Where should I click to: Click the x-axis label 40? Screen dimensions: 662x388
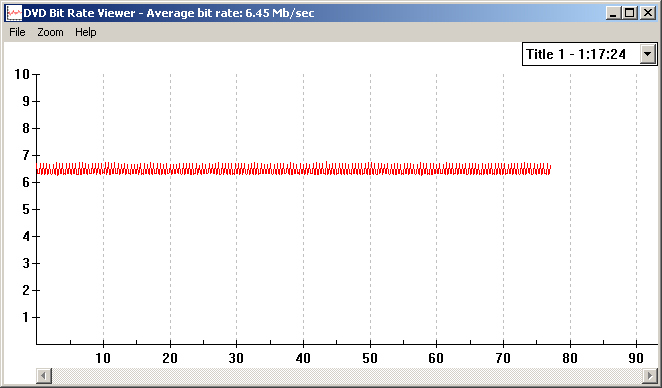tap(303, 358)
